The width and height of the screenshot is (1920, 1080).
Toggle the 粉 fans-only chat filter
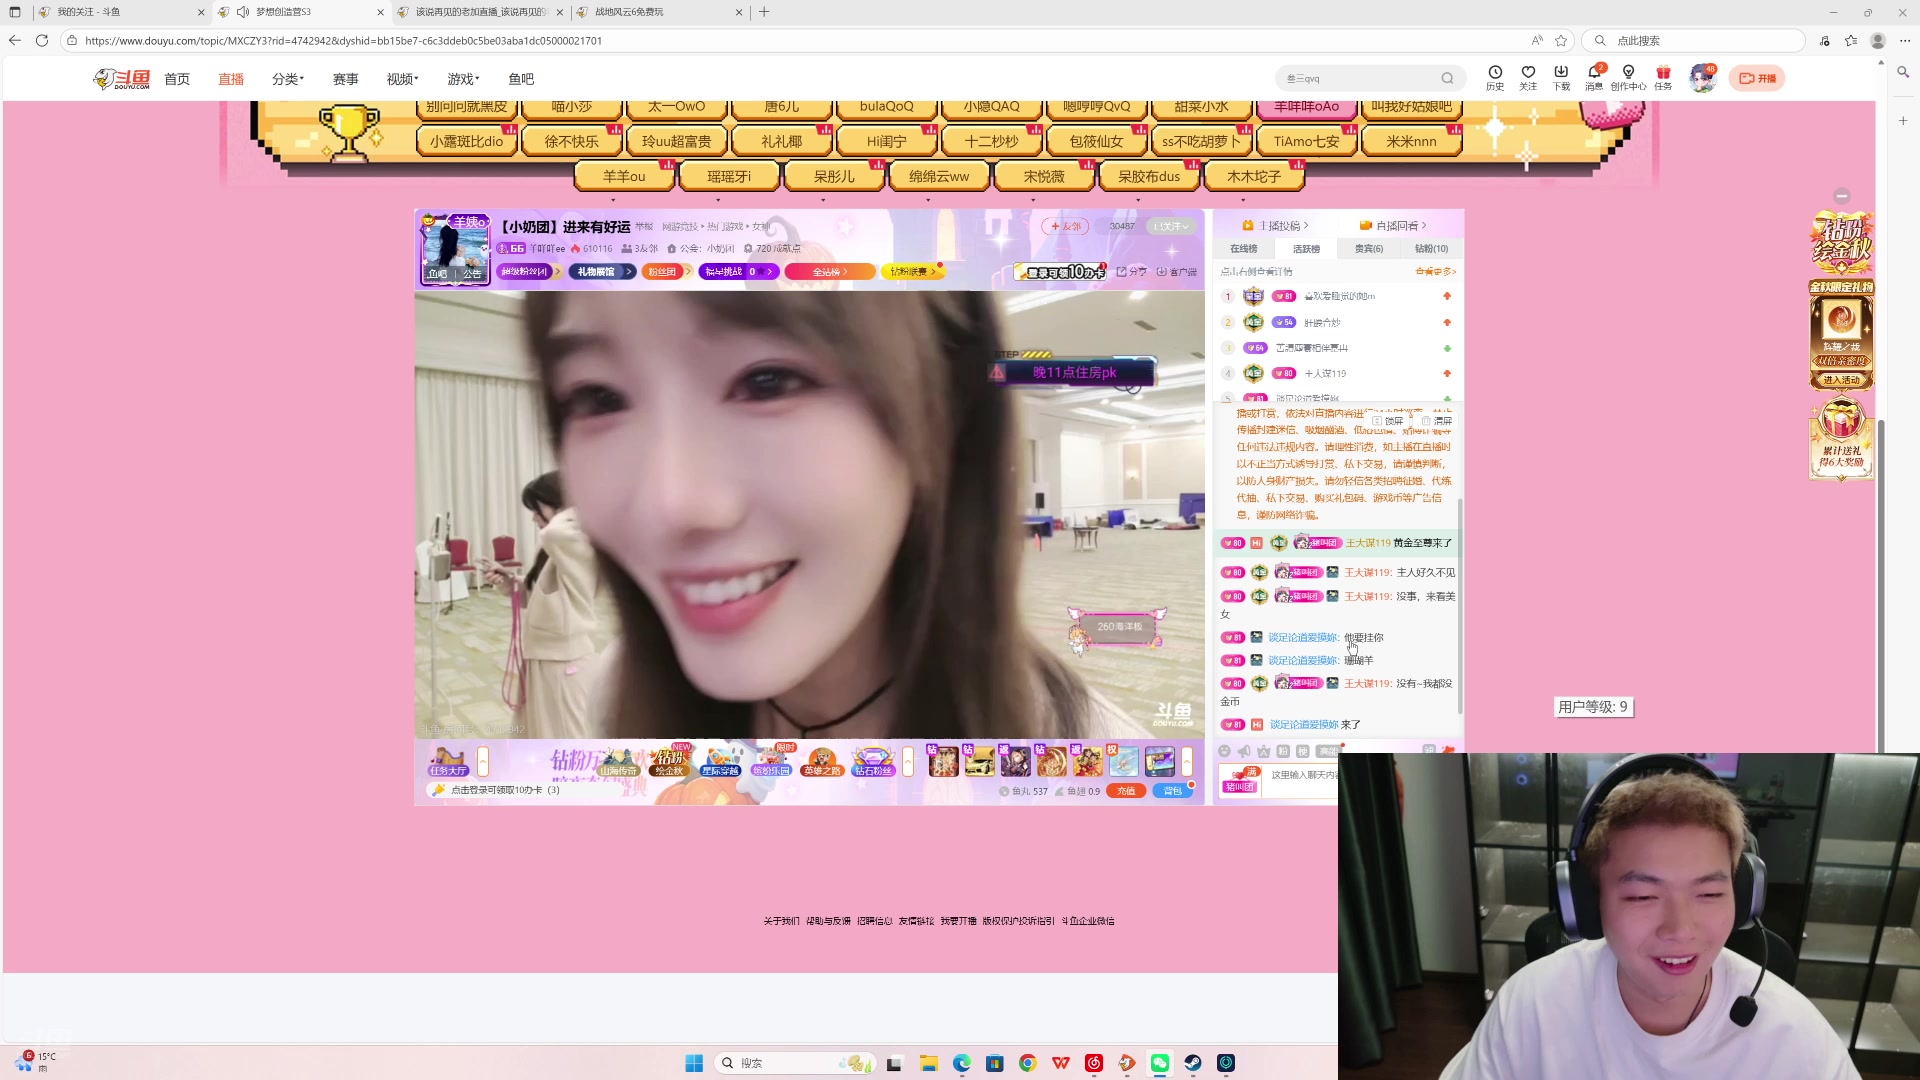click(1282, 751)
